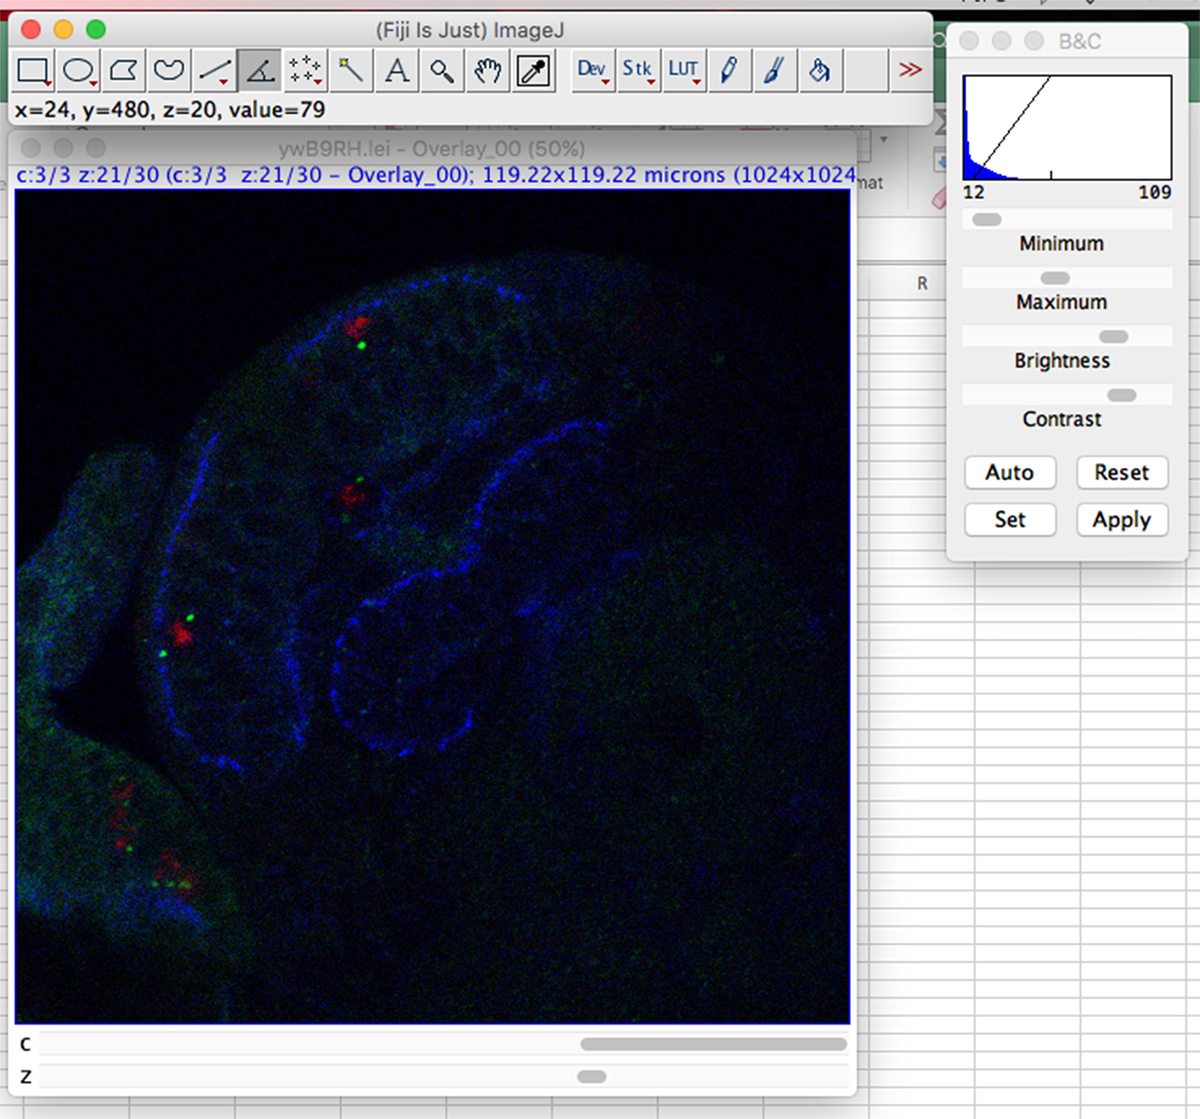This screenshot has height=1119, width=1200.
Task: Close the ImageJ main window
Action: (x=31, y=29)
